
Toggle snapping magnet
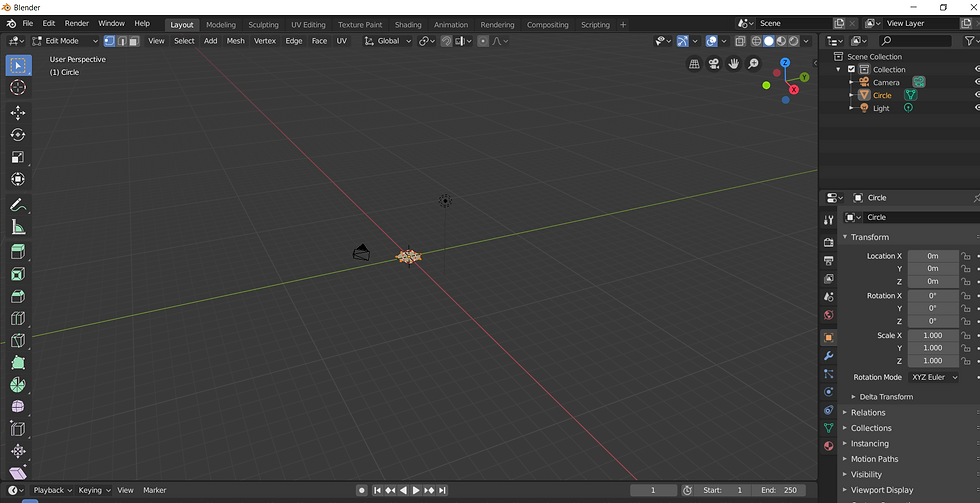point(446,41)
